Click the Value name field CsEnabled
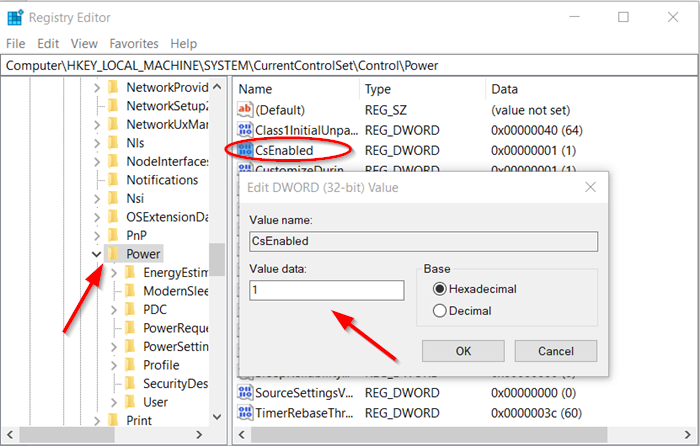700x446 pixels. tap(423, 241)
